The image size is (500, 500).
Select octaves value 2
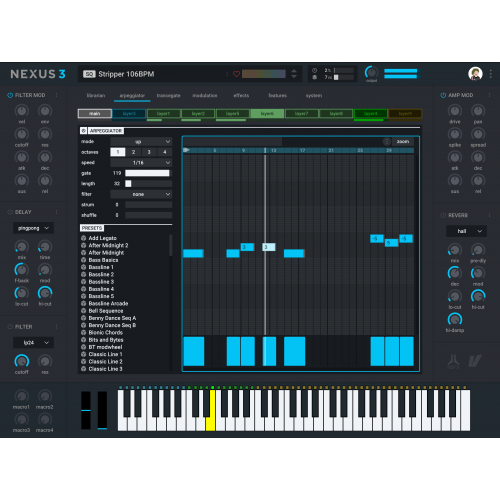tap(133, 152)
